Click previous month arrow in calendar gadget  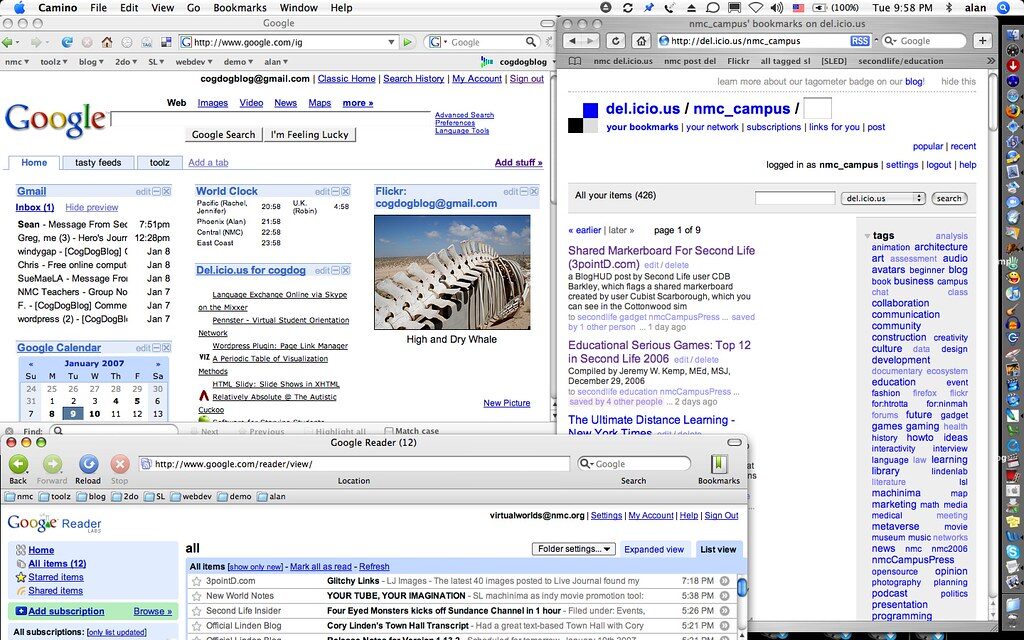tap(31, 364)
